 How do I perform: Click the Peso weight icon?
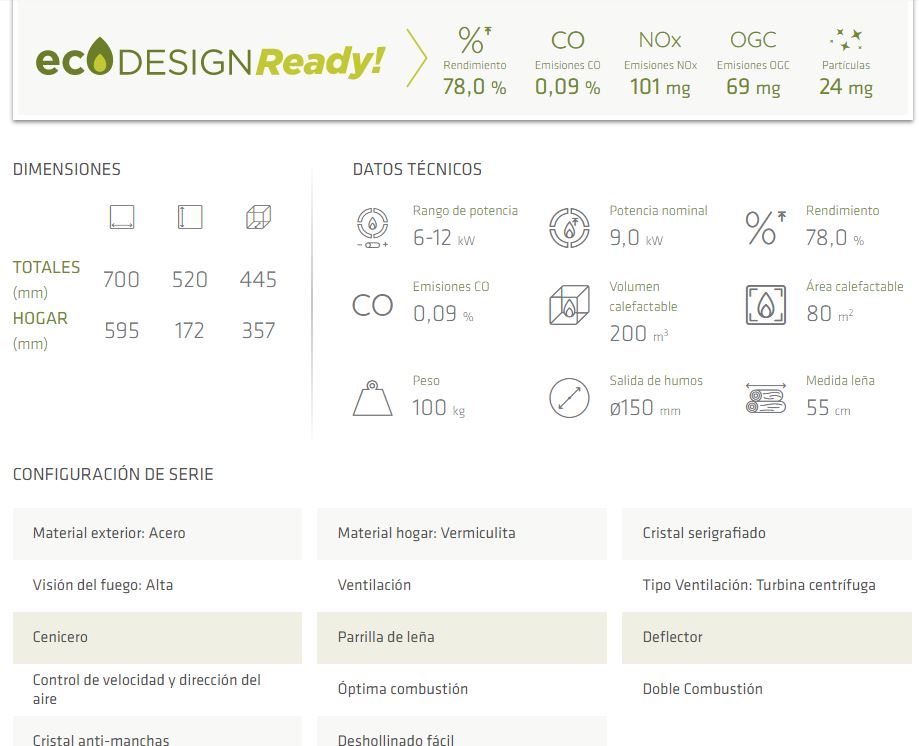coord(373,398)
